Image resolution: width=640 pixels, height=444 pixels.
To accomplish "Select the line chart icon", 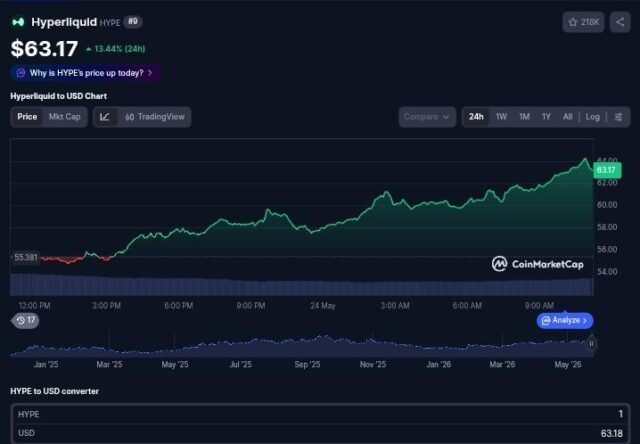I will pos(105,117).
